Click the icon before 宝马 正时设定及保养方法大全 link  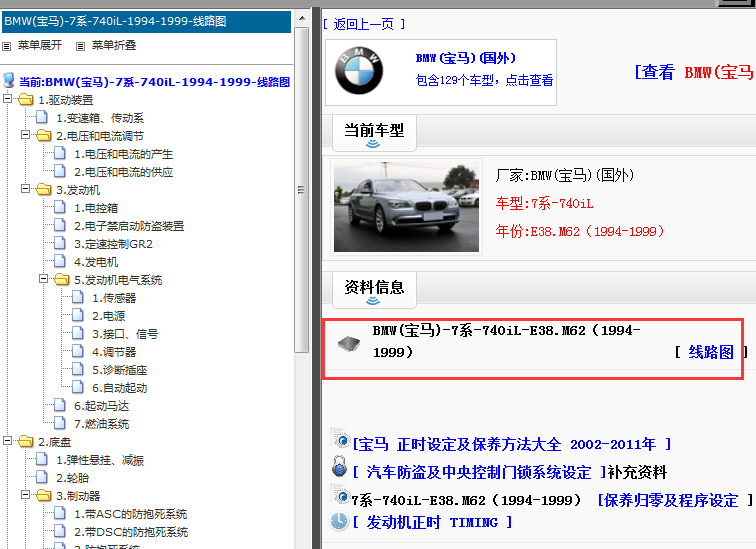coord(341,439)
